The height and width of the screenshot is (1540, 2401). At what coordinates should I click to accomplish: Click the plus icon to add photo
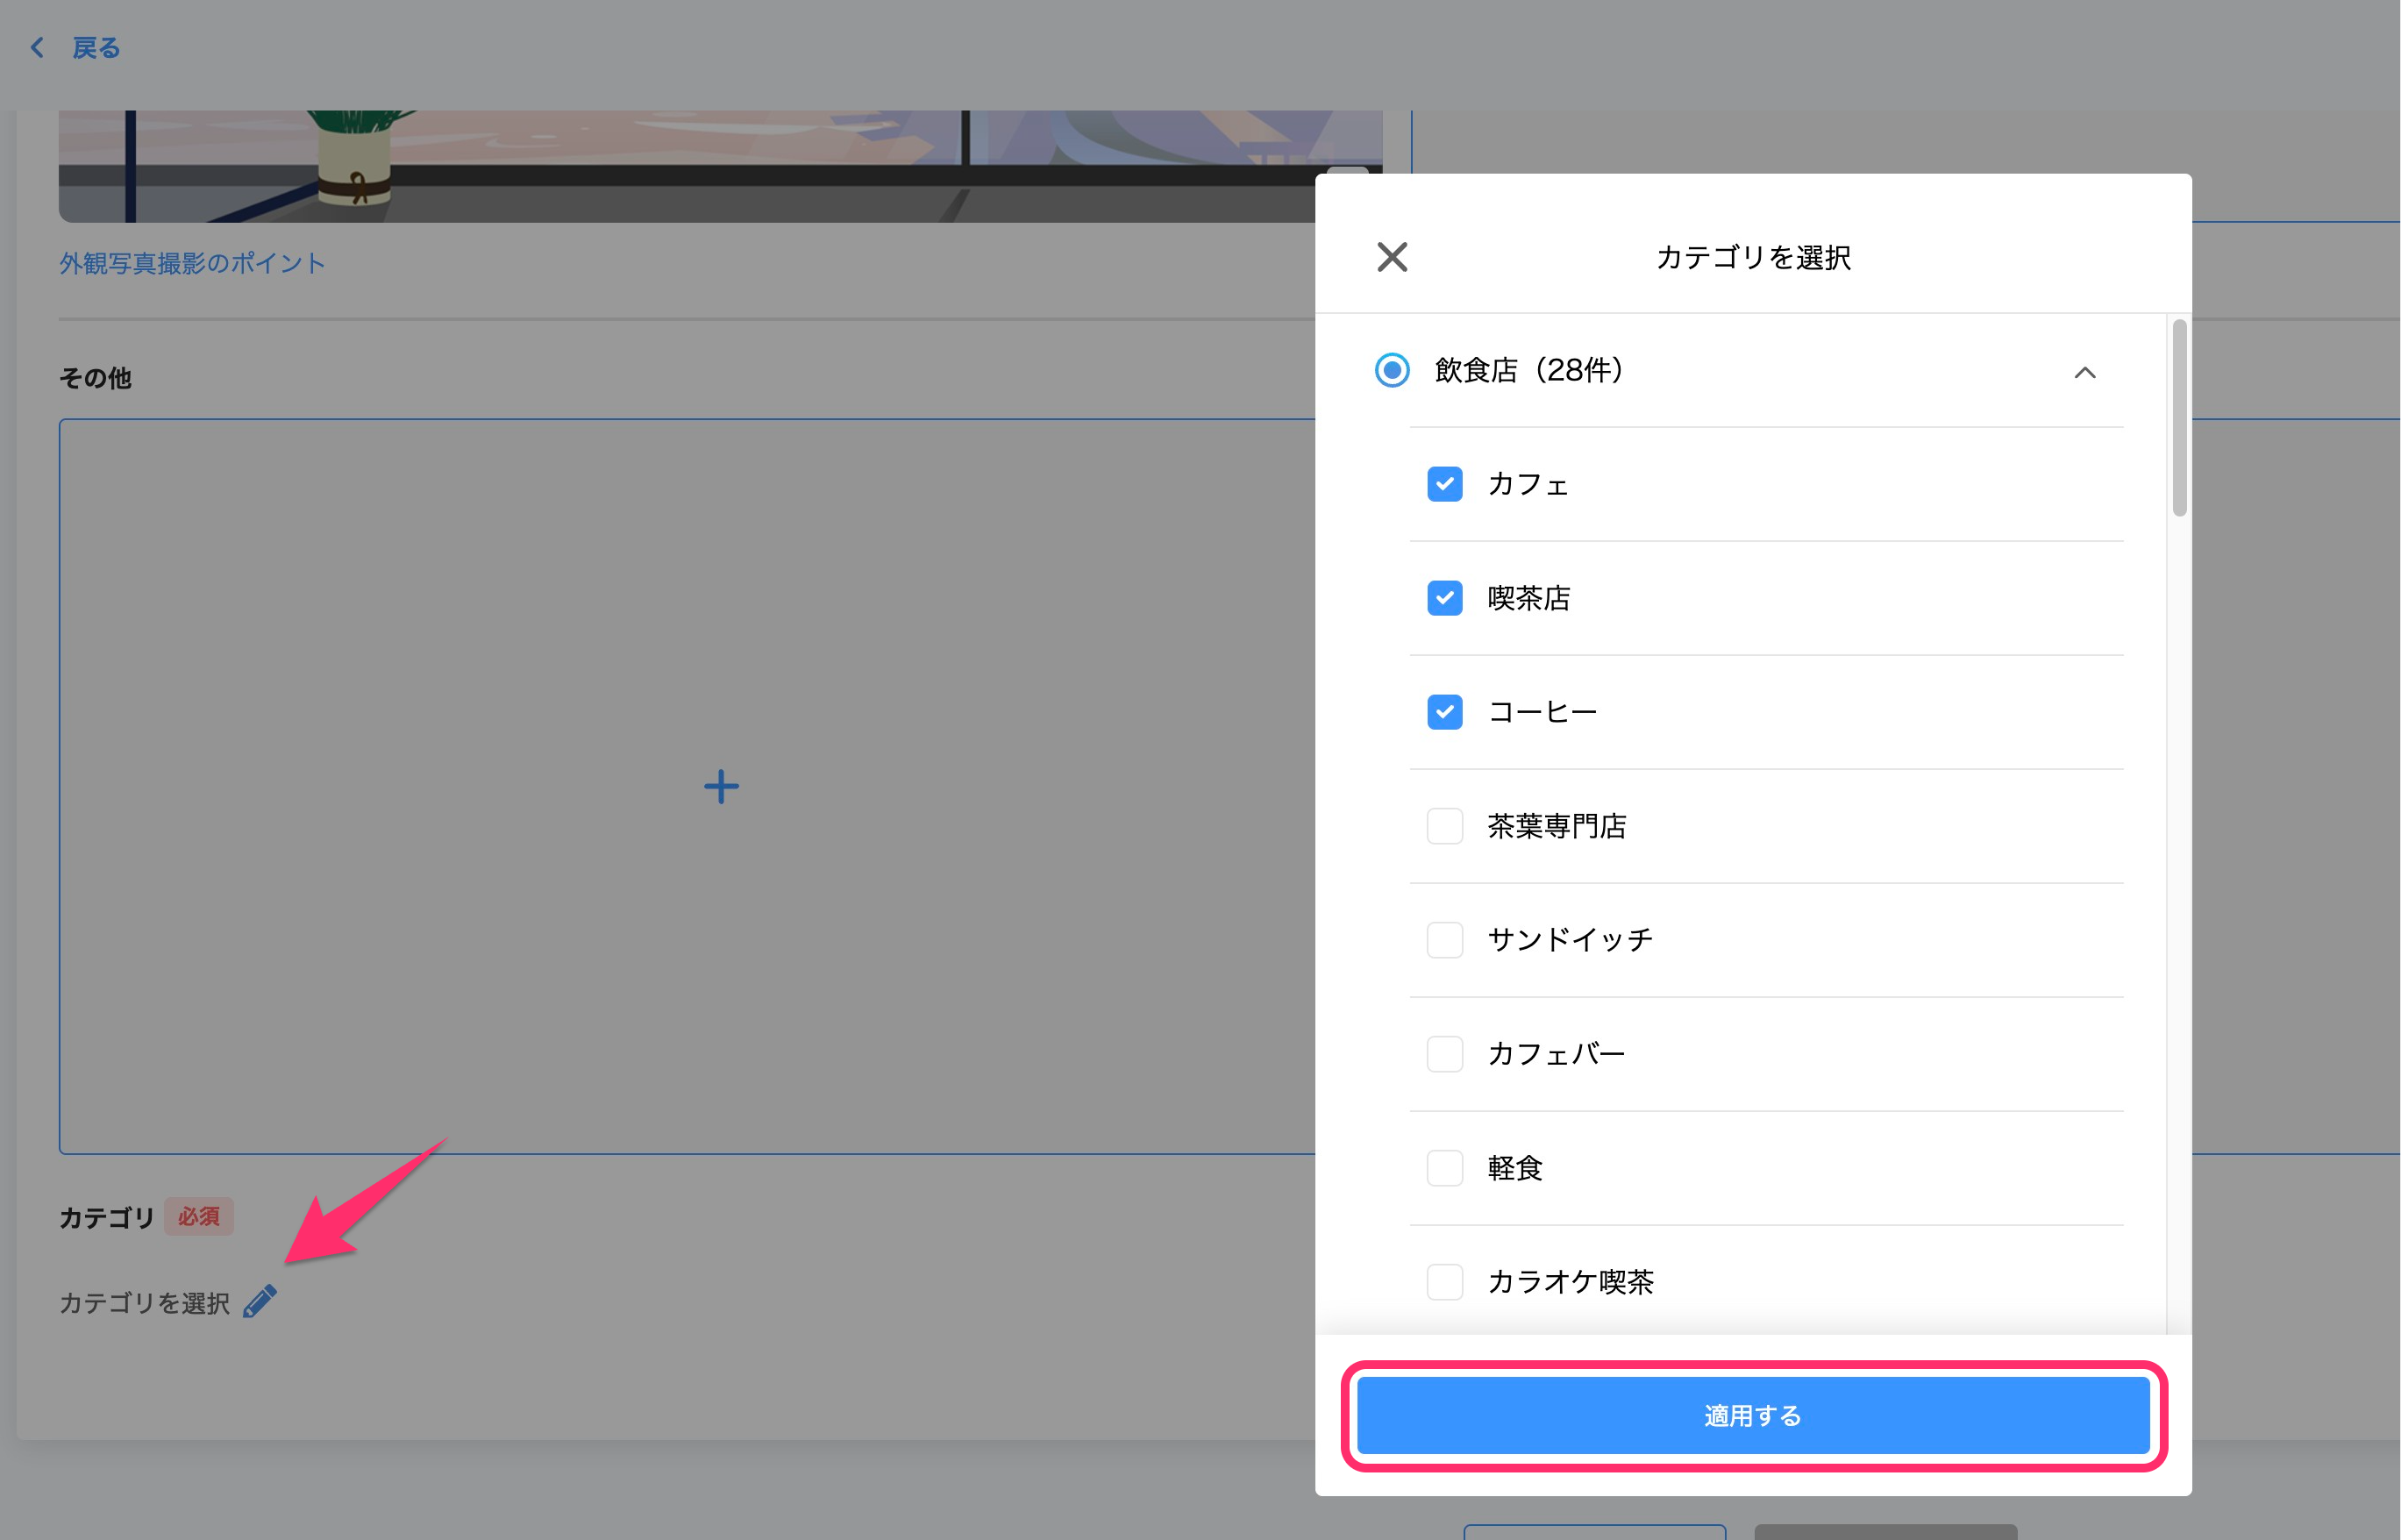point(720,786)
